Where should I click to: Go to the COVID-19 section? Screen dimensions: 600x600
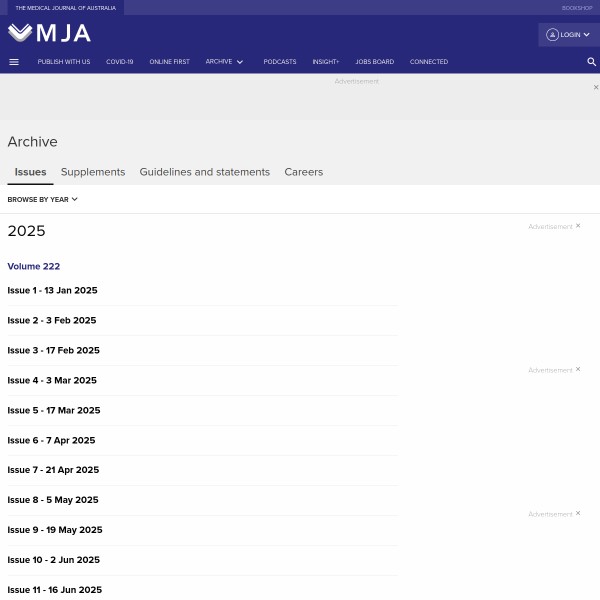click(119, 62)
